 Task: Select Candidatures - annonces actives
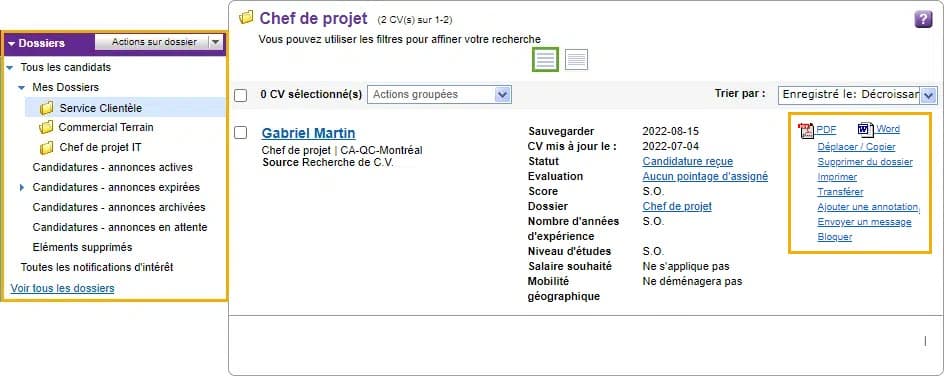[x=113, y=167]
